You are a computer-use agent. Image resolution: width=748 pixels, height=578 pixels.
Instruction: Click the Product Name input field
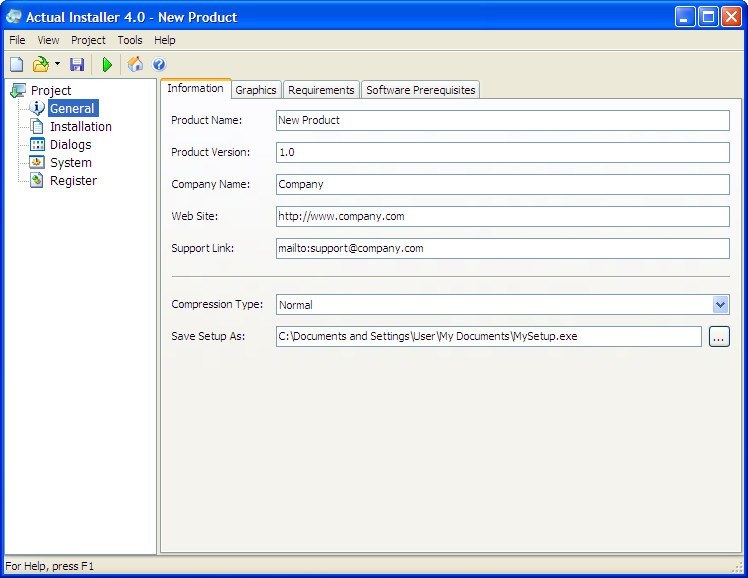click(x=502, y=120)
